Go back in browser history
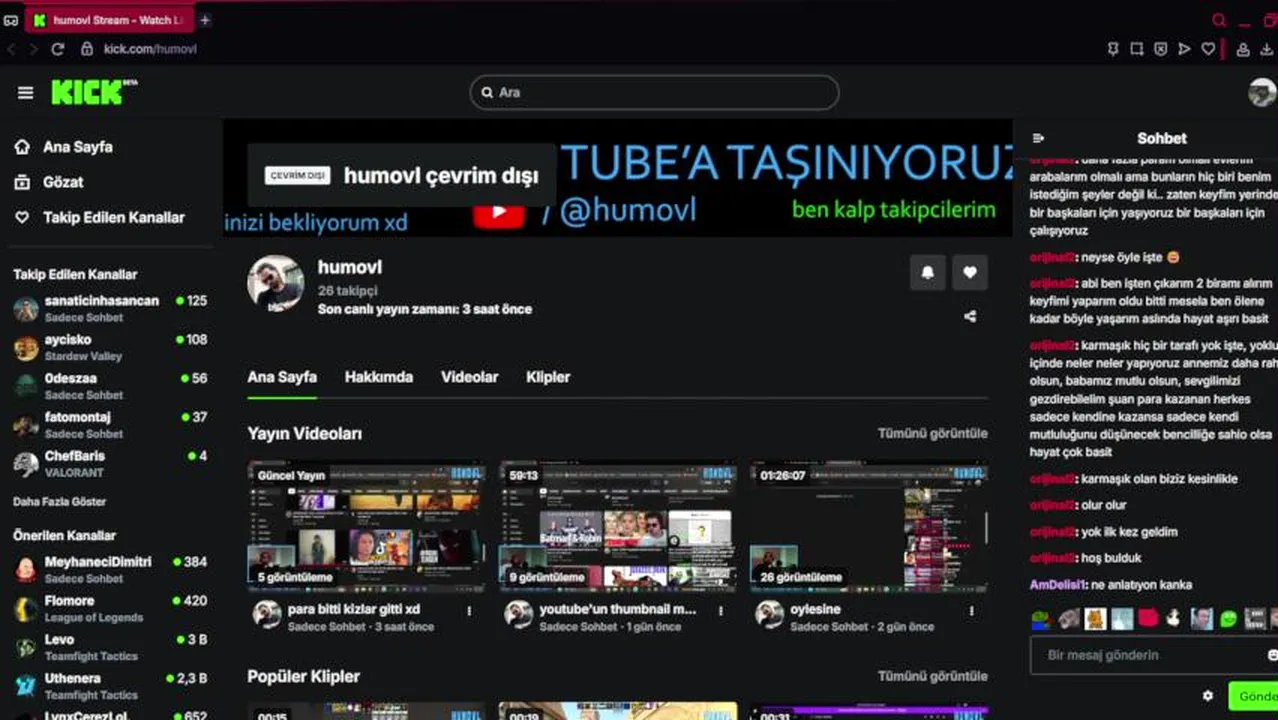Screen dimensions: 1278x720 11,49
